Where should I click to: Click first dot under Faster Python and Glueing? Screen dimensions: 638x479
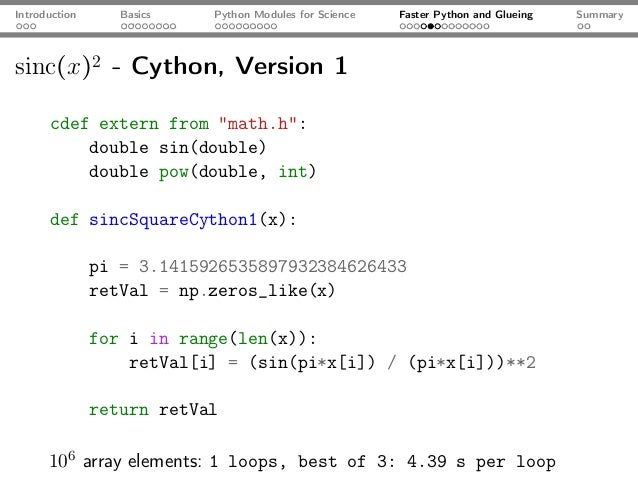(403, 26)
